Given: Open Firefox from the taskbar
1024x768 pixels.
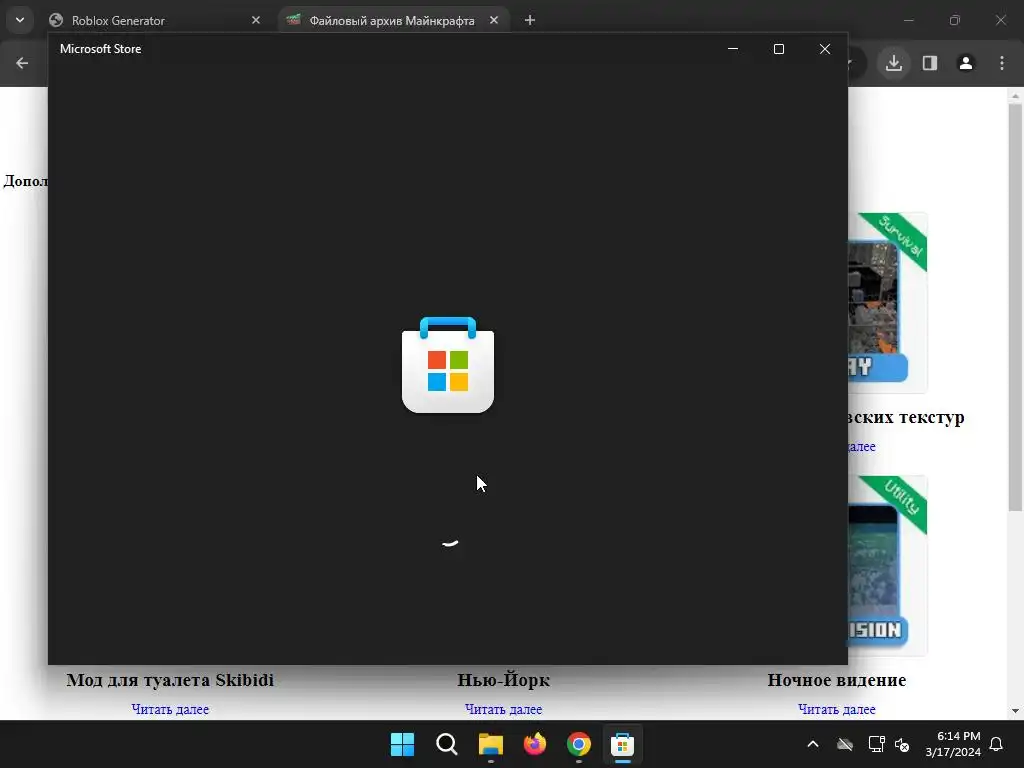Looking at the screenshot, I should 535,744.
